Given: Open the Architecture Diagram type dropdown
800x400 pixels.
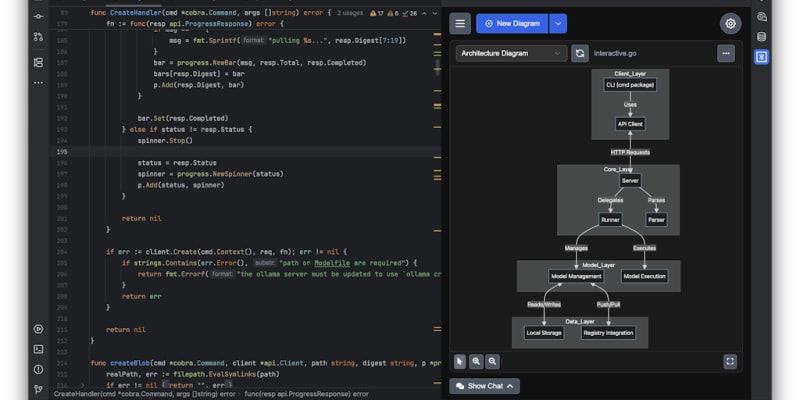Looking at the screenshot, I should click(x=511, y=53).
